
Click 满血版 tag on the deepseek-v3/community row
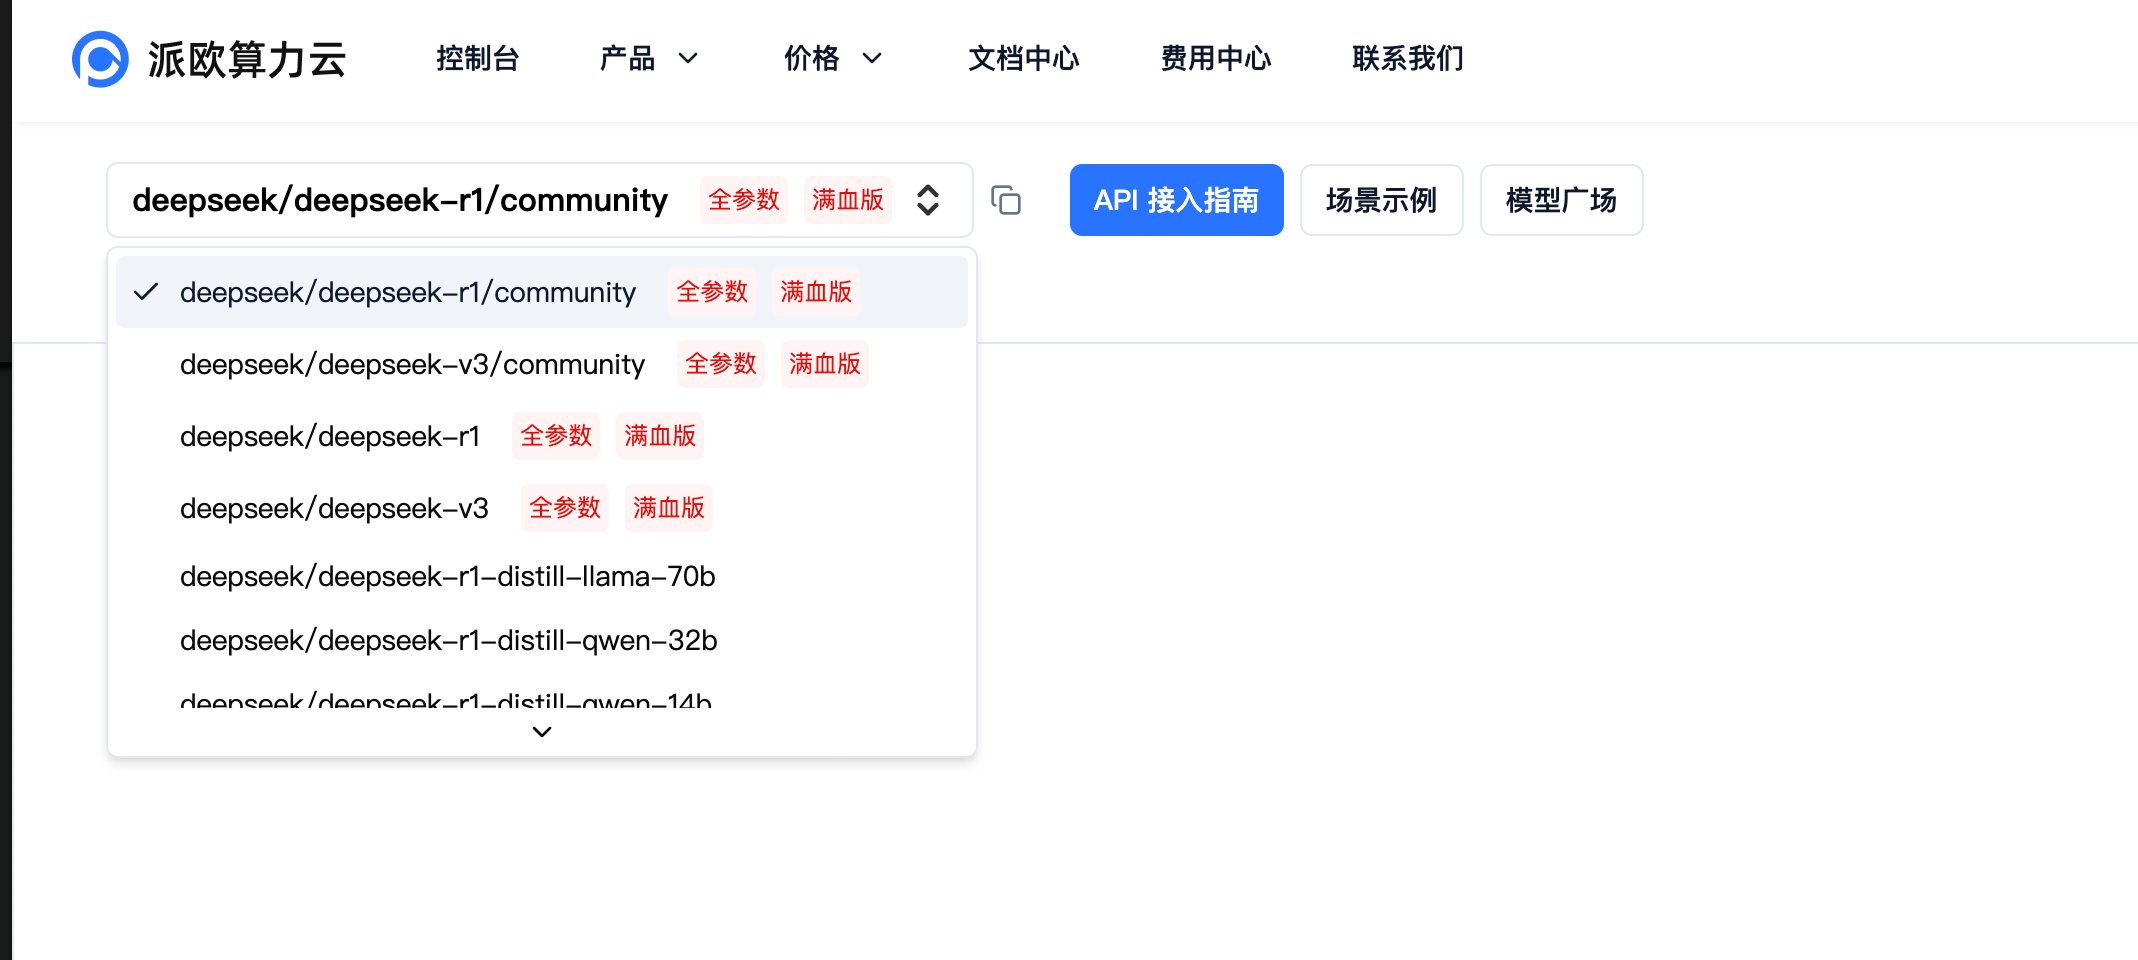click(825, 364)
